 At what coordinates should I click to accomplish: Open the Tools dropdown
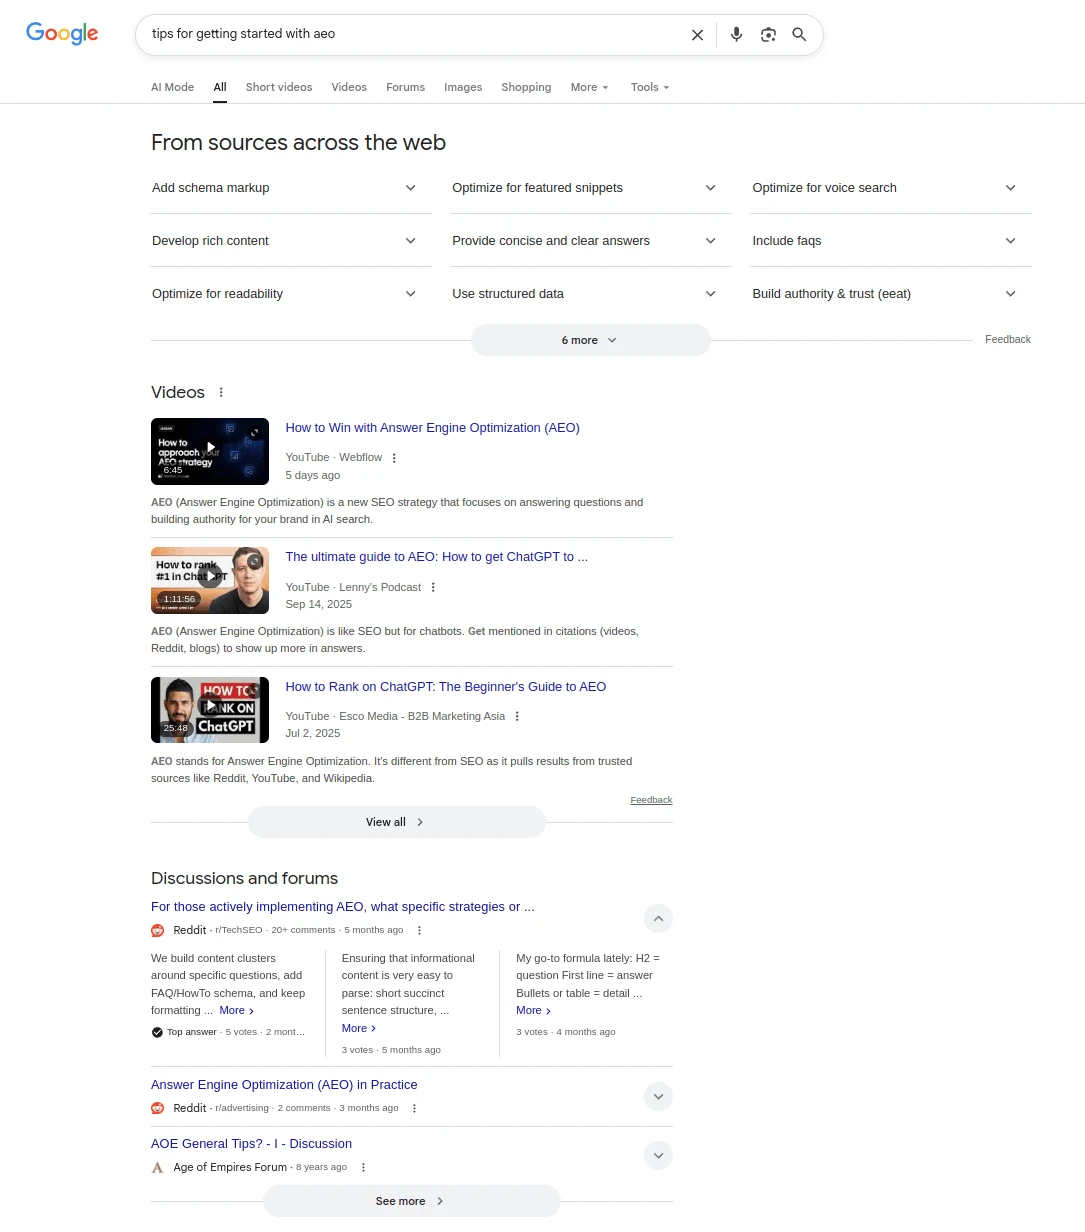(650, 87)
